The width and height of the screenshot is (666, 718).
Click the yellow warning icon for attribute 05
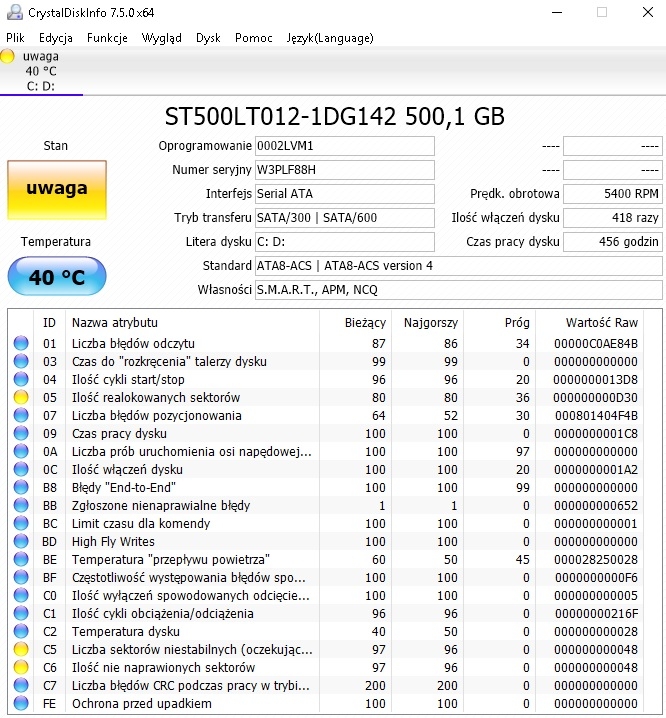pos(21,397)
